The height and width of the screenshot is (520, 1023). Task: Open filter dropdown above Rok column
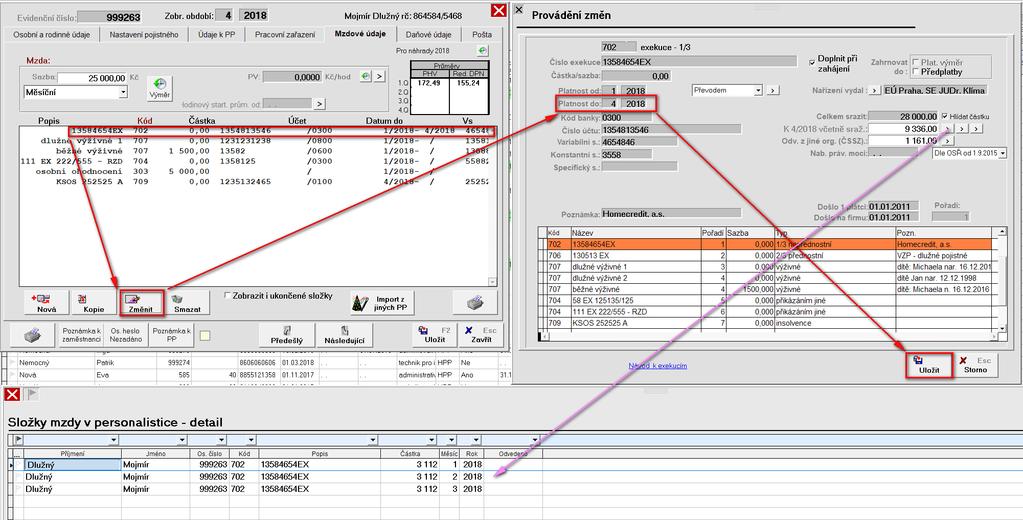point(476,440)
